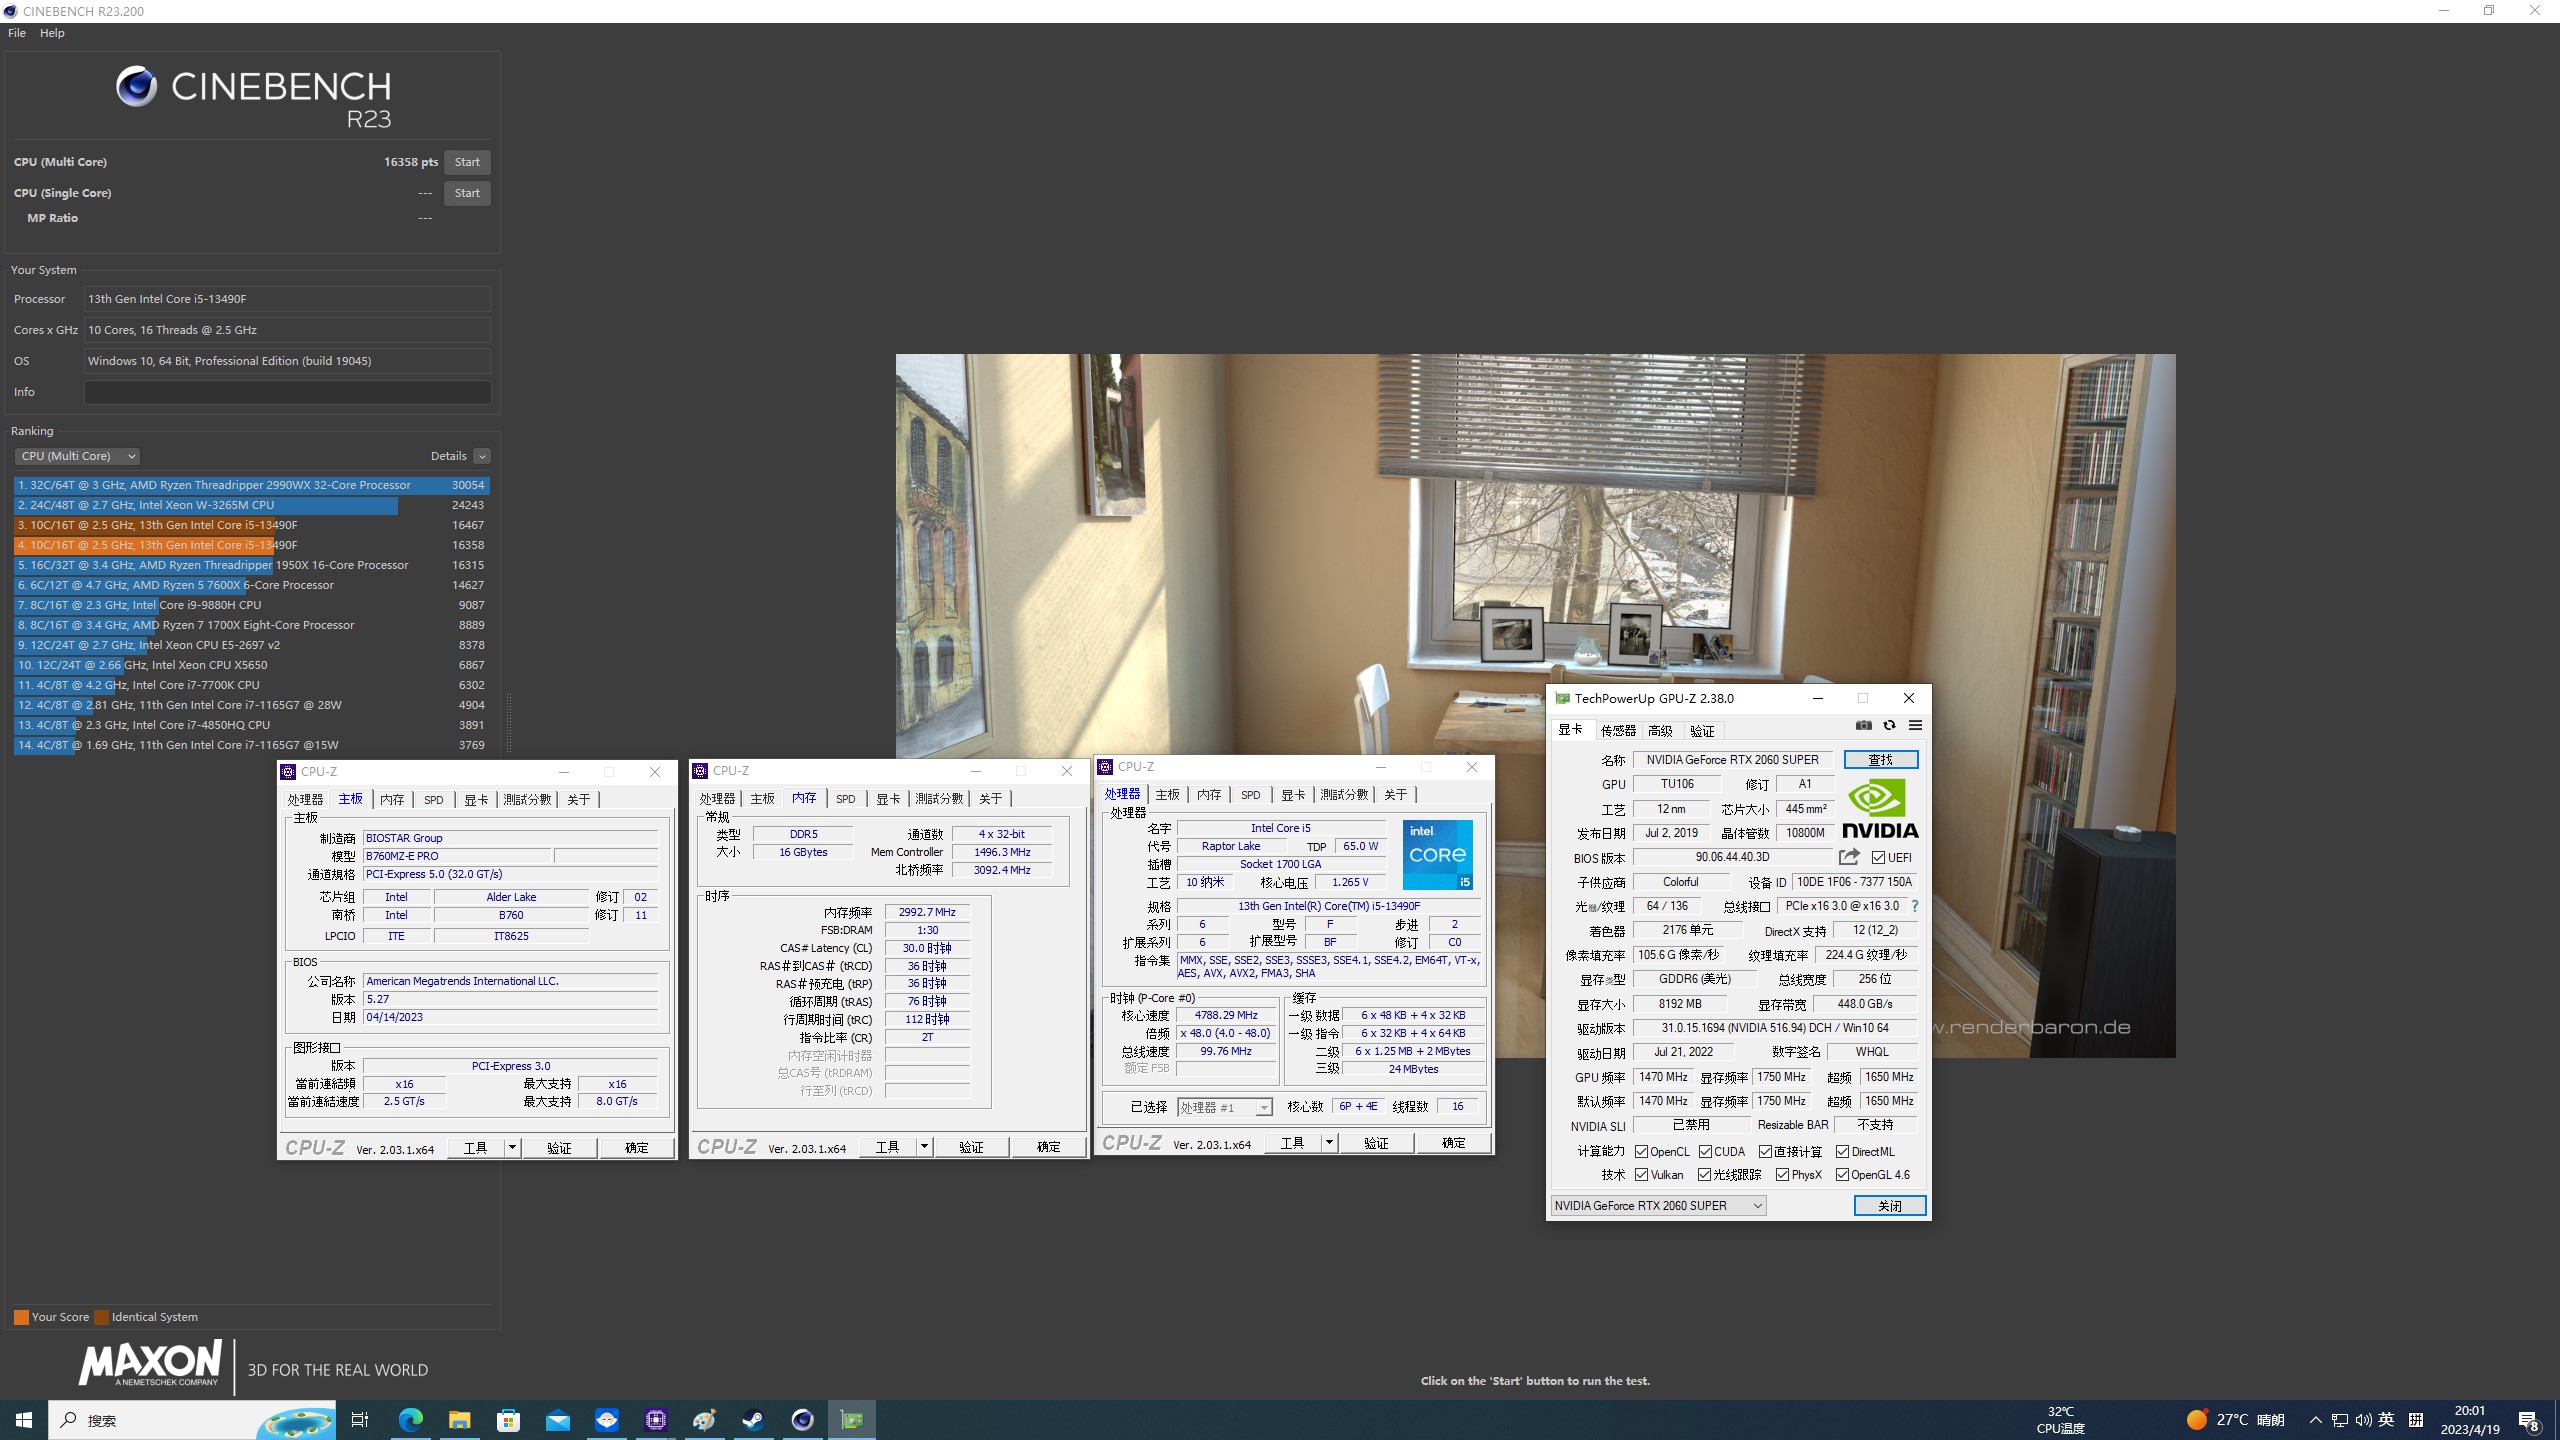Open the CPU (Multi Core) ranking dropdown

77,456
